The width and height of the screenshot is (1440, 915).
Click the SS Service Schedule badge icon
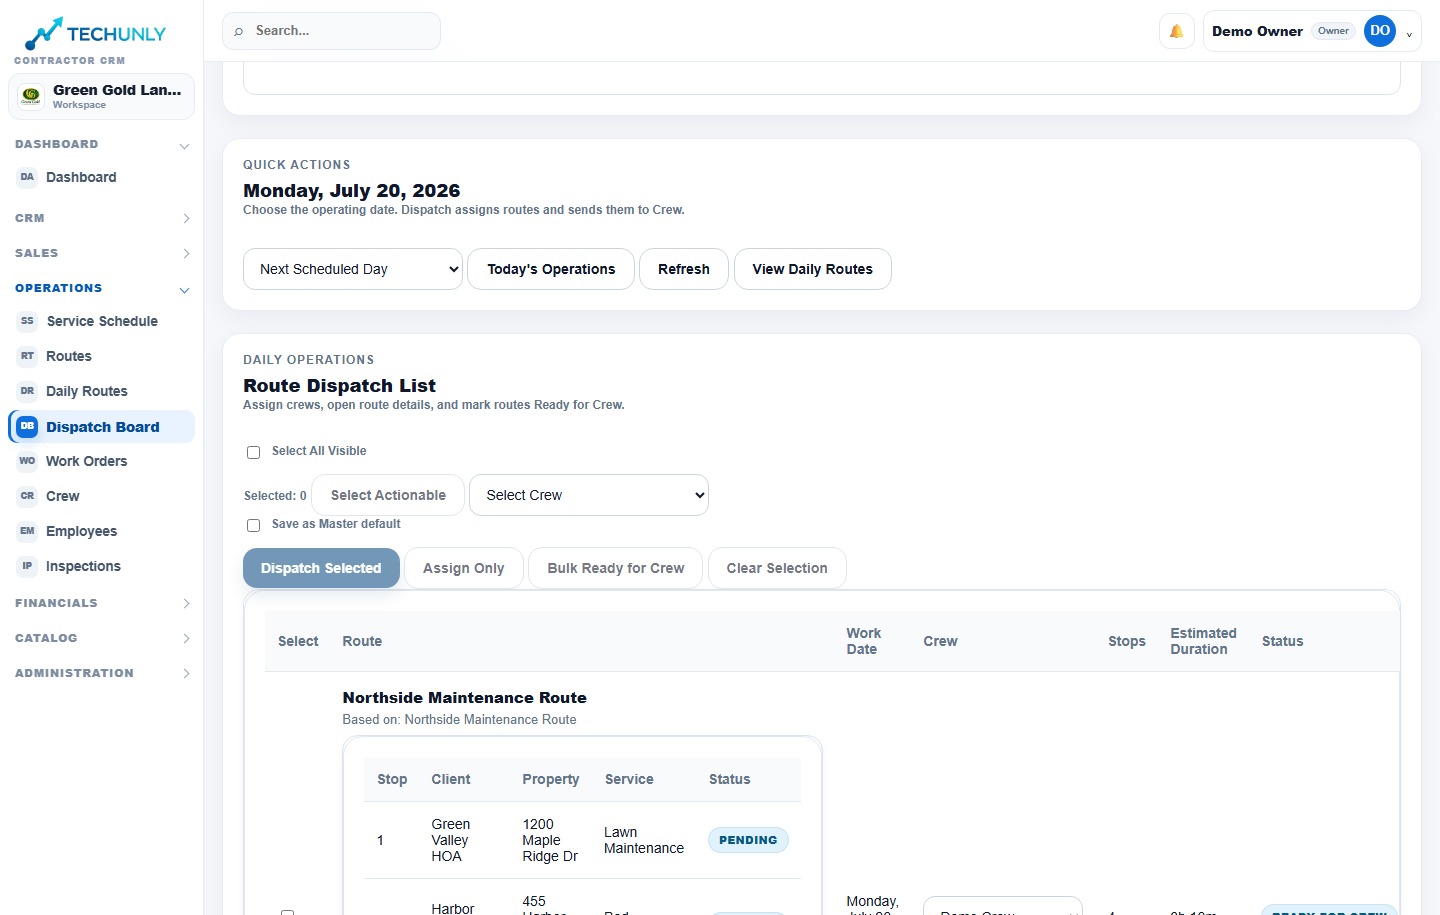[27, 321]
